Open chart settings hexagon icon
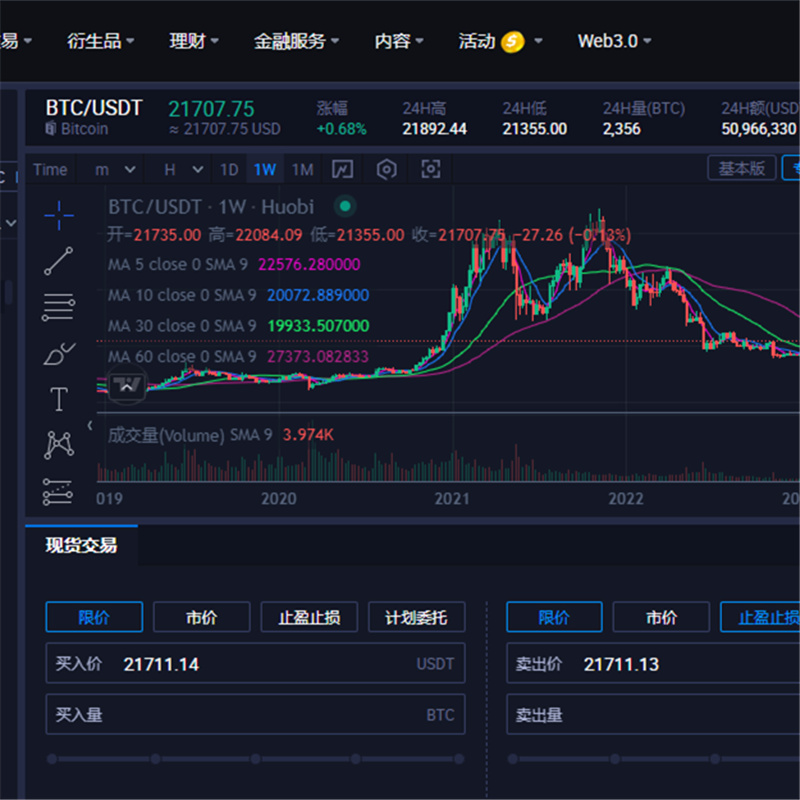 click(x=386, y=169)
